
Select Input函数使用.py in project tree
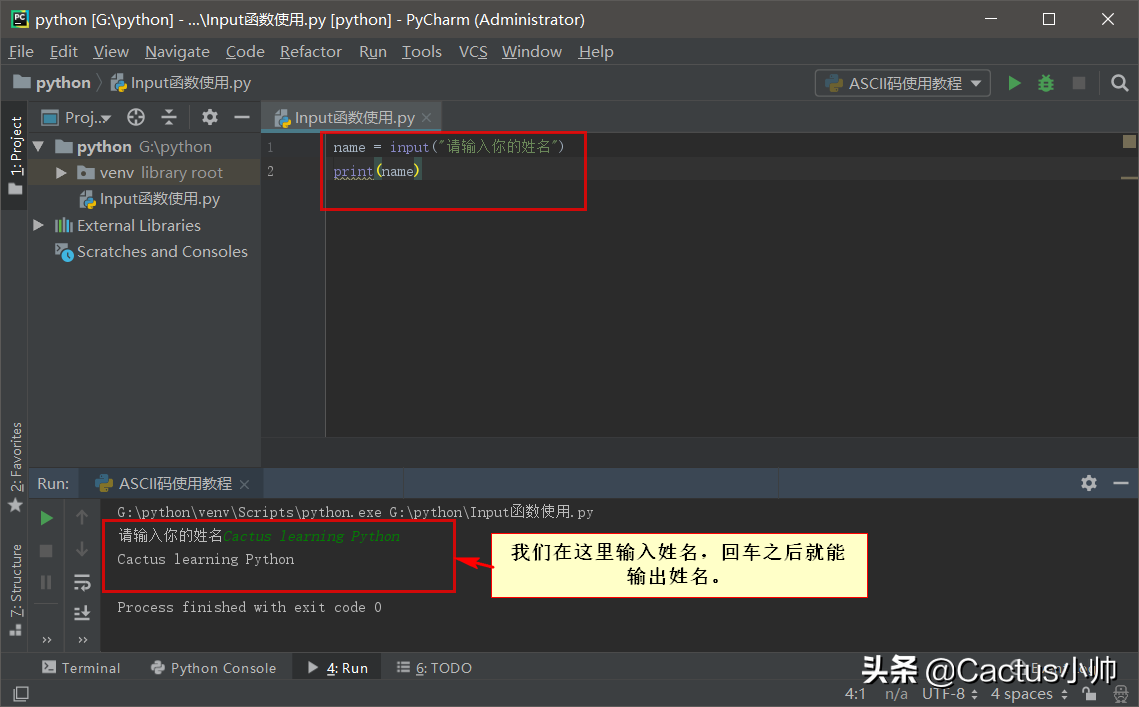click(x=159, y=199)
